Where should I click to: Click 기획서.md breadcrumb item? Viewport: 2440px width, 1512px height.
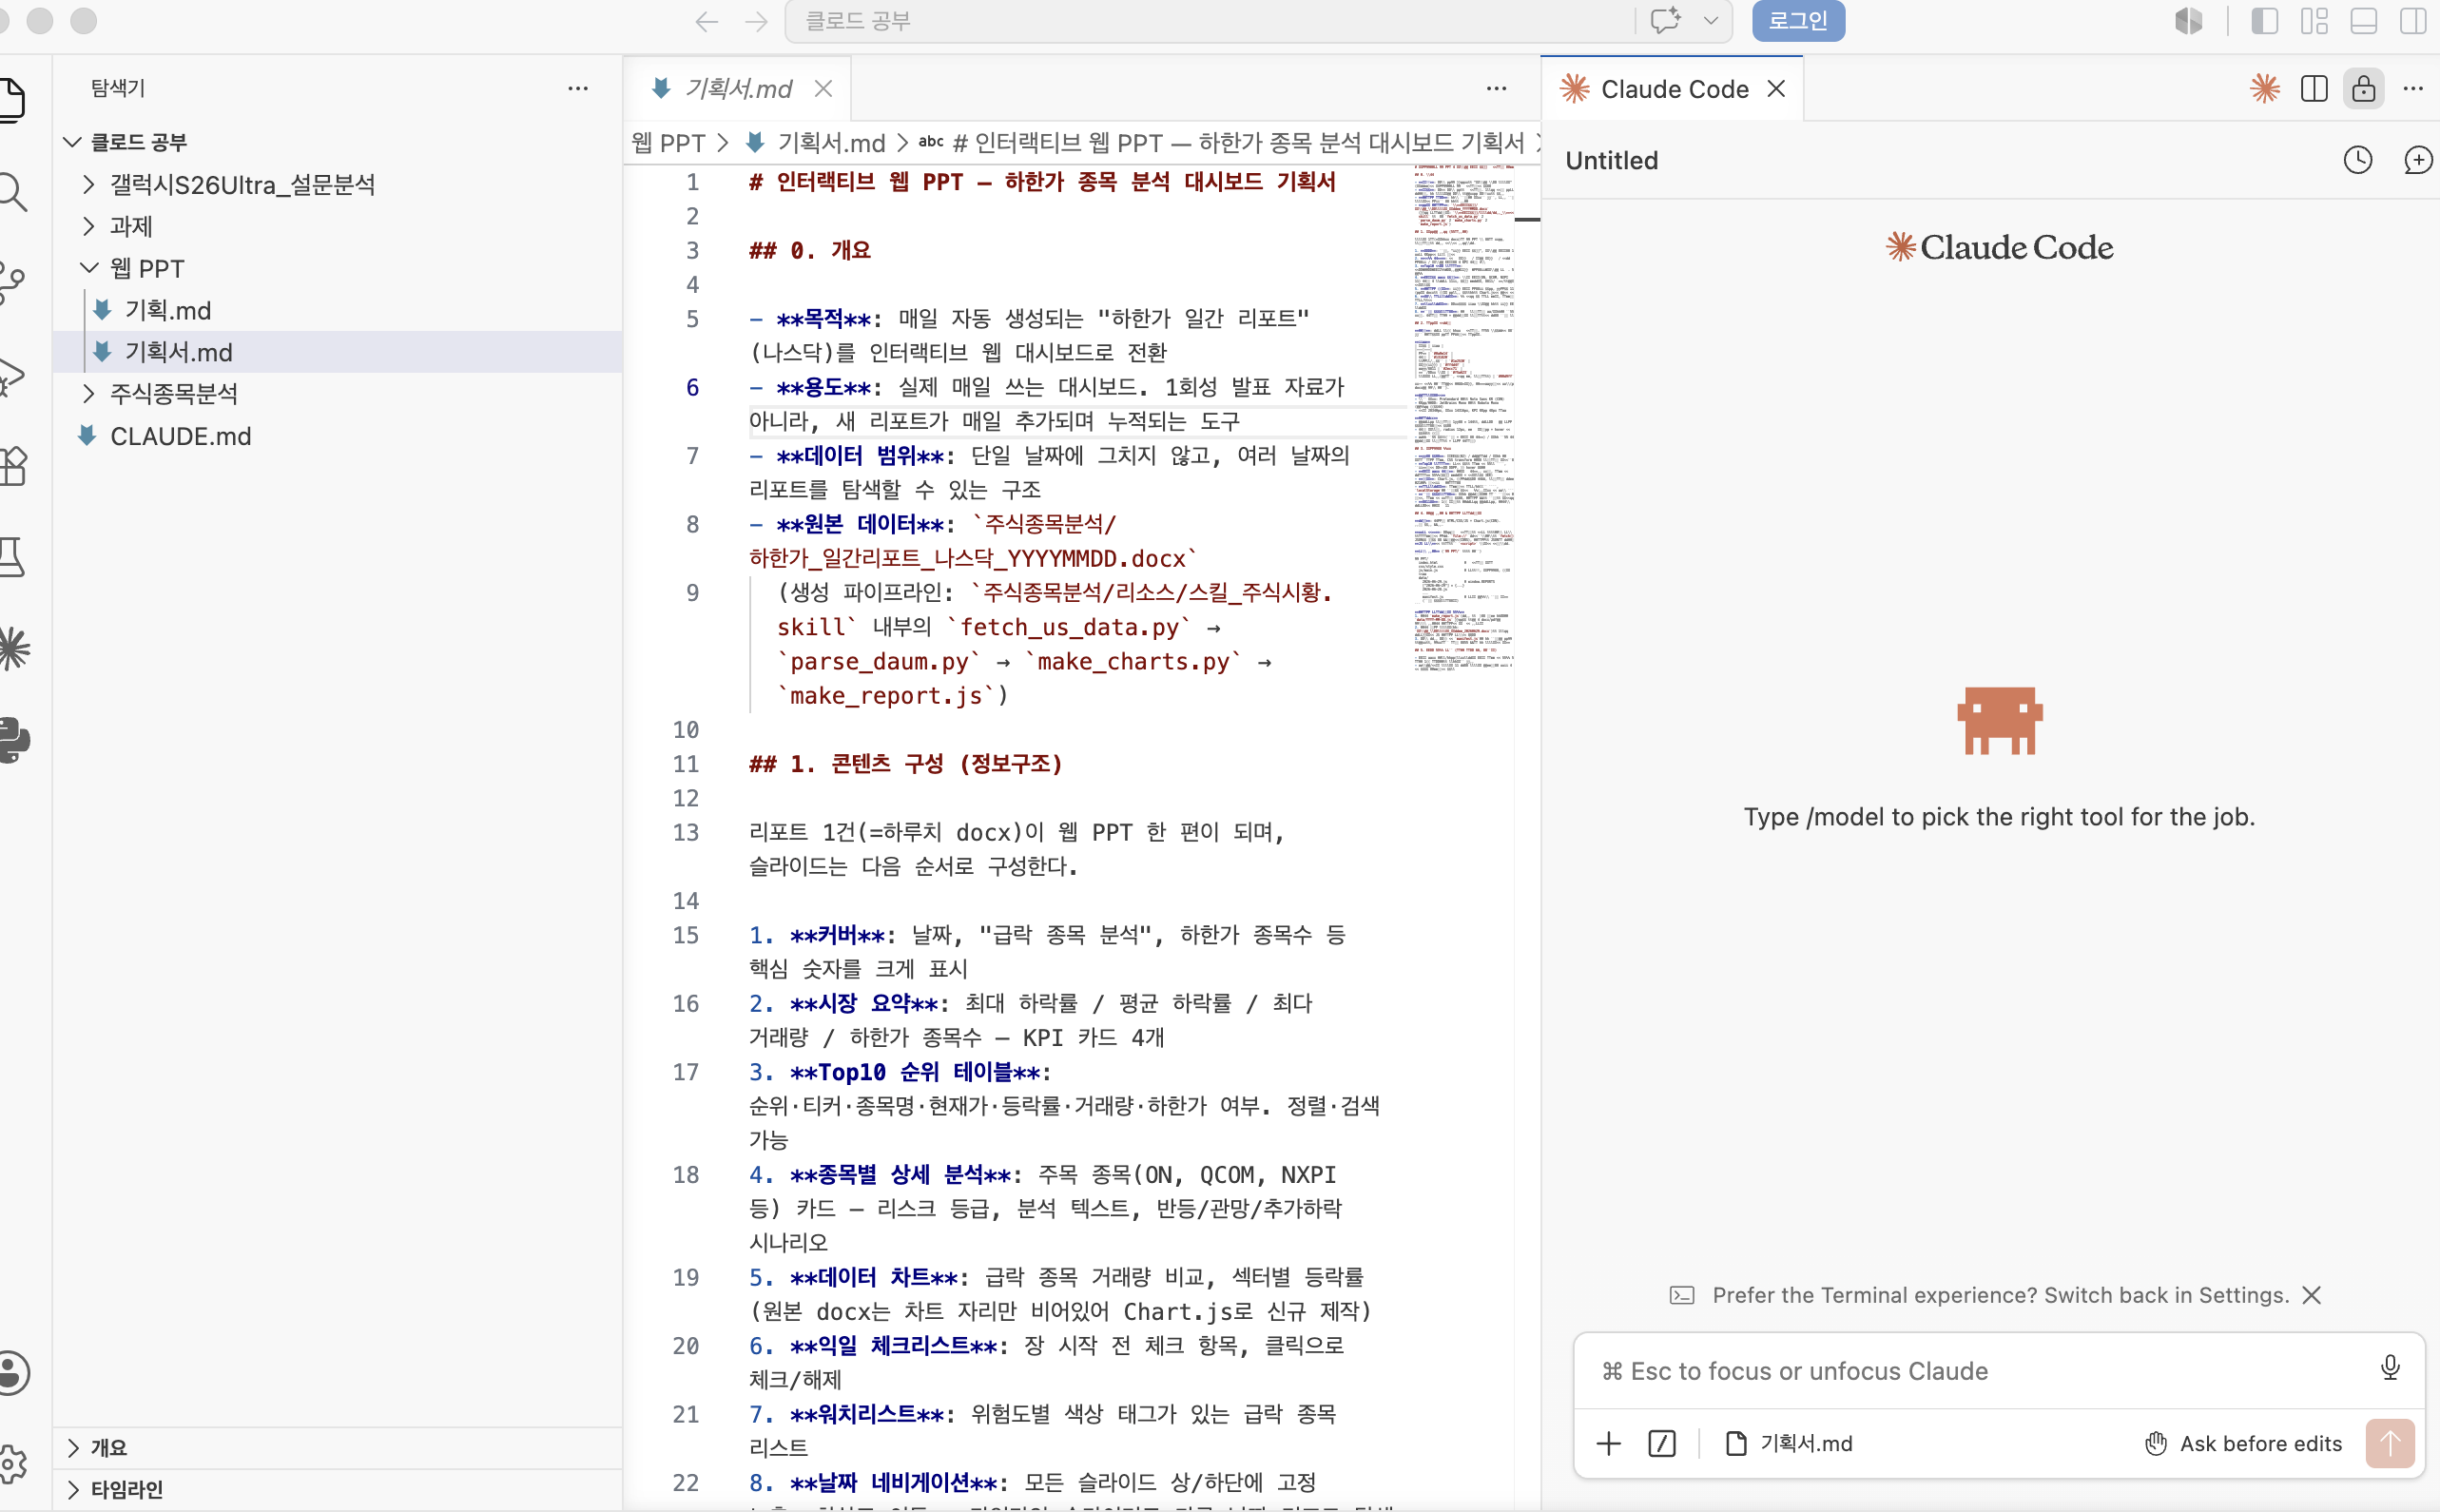(x=830, y=143)
